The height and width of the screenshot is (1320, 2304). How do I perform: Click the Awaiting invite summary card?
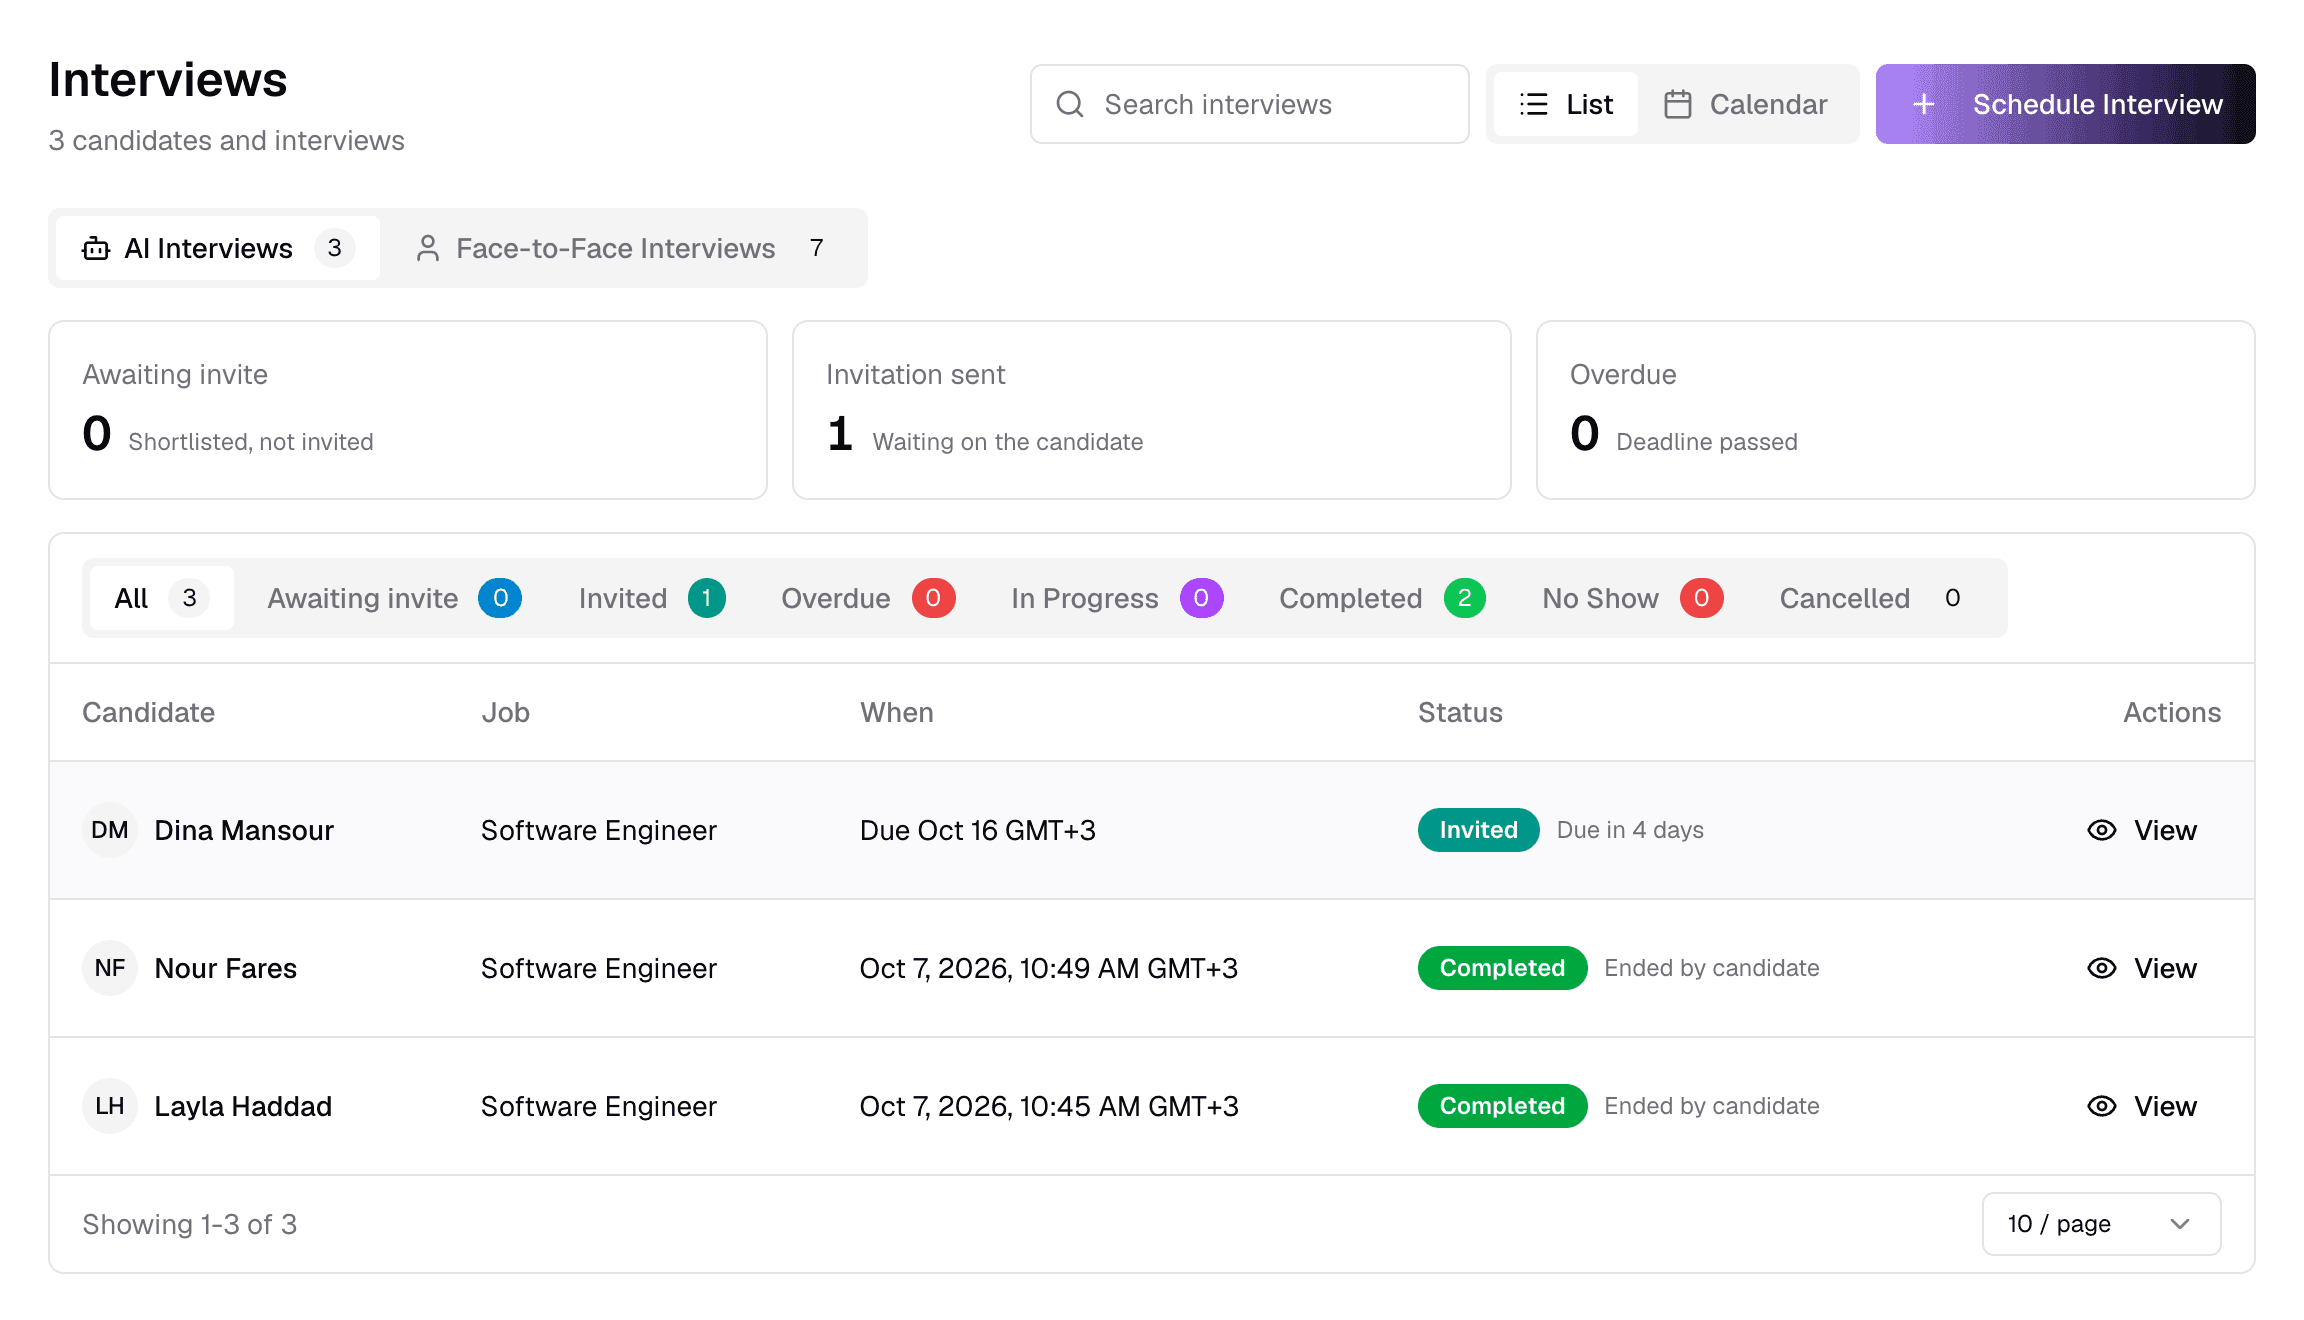(x=408, y=410)
